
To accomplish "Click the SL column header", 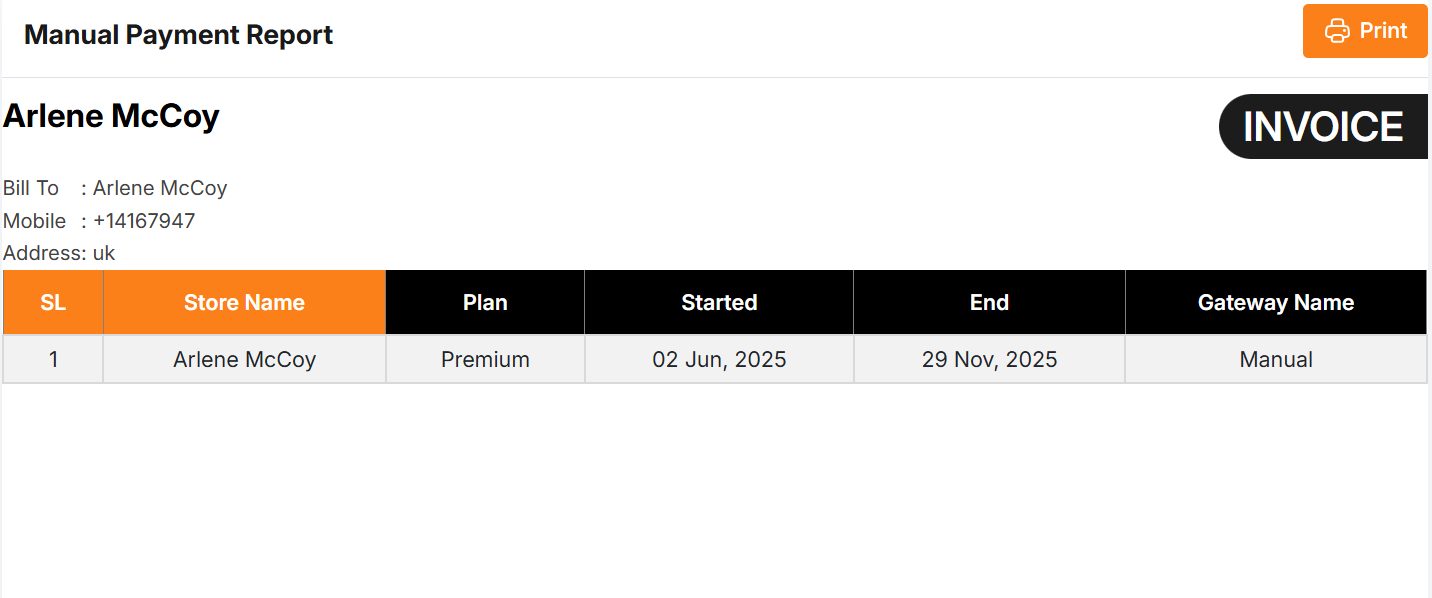I will [53, 302].
